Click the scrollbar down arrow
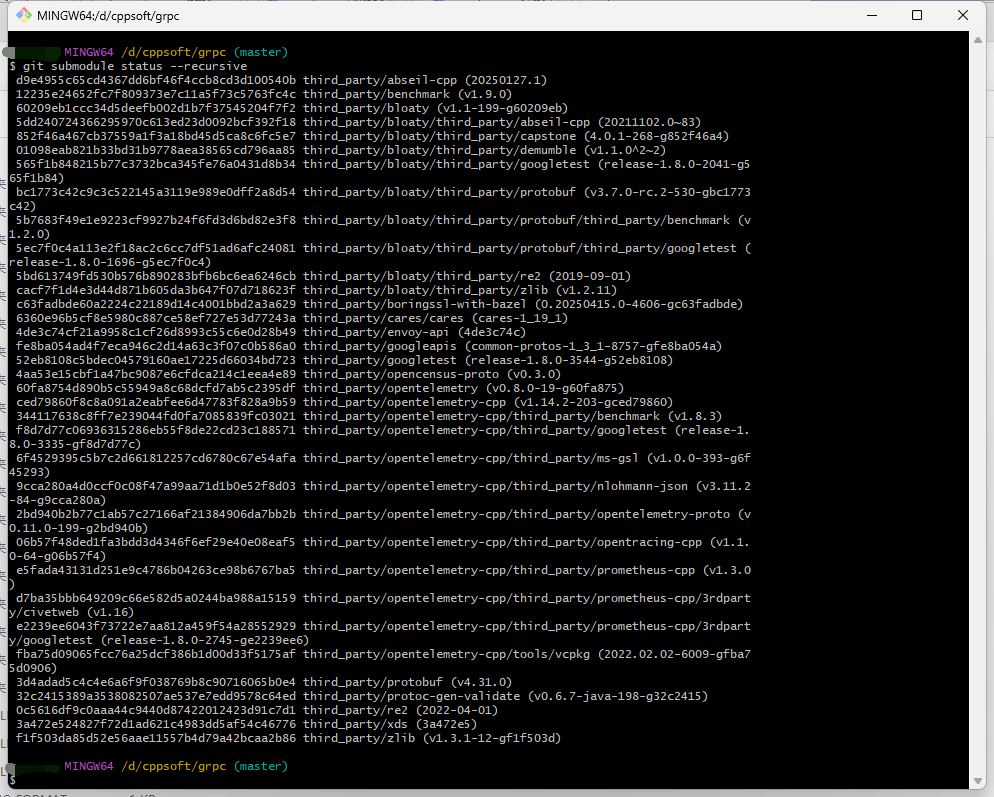The width and height of the screenshot is (994, 797). pos(978,781)
